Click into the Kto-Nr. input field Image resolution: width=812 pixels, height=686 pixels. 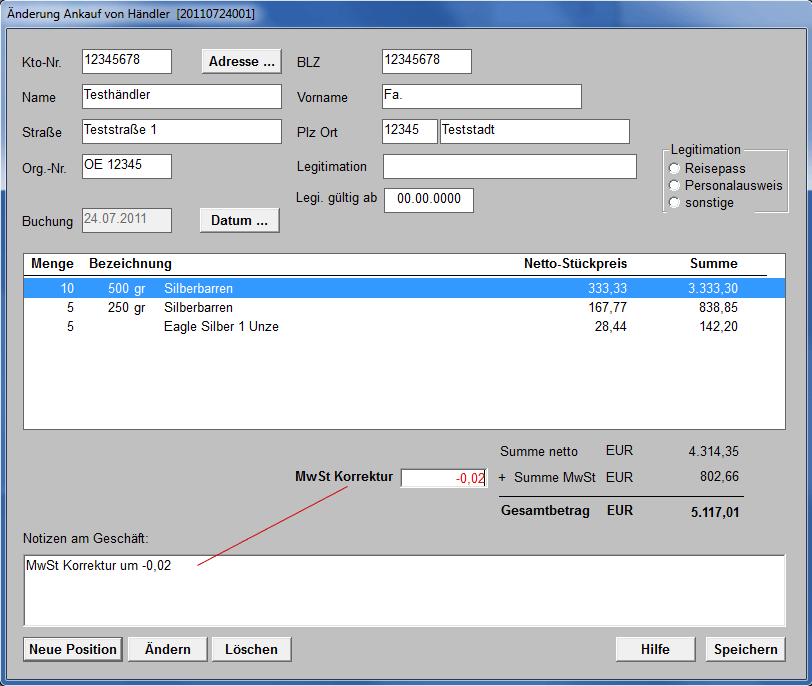(x=127, y=61)
